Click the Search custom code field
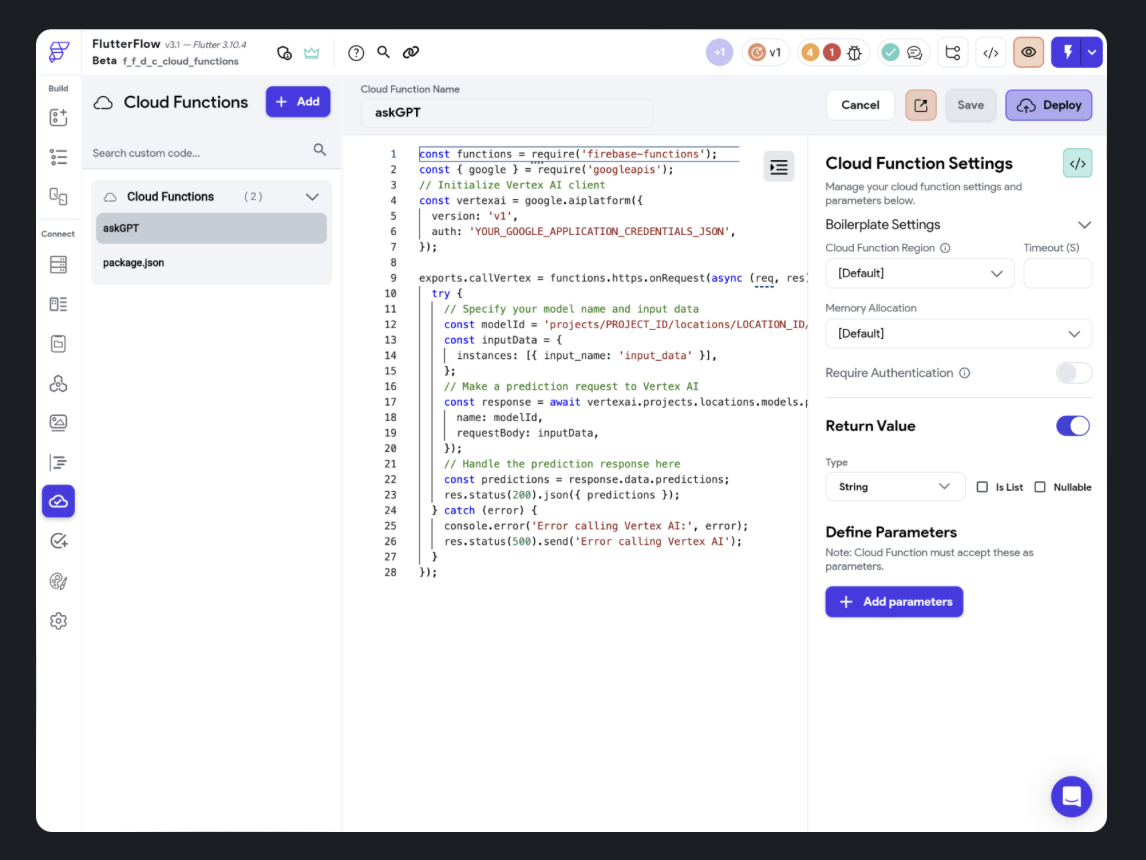Screen dimensions: 1146x860 tap(199, 153)
